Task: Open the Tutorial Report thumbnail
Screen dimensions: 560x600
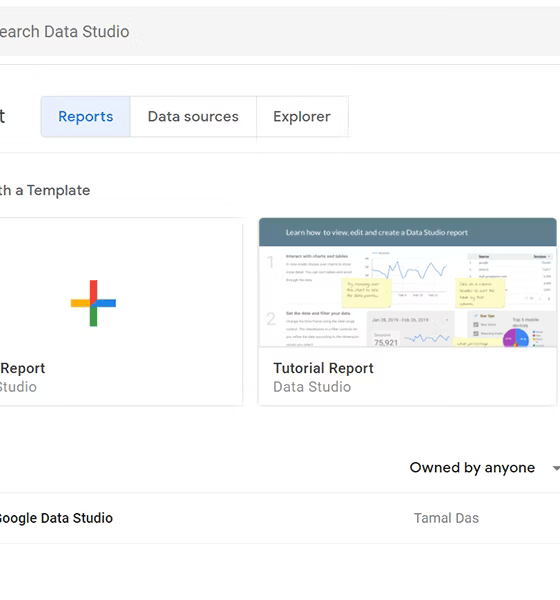Action: pos(408,282)
